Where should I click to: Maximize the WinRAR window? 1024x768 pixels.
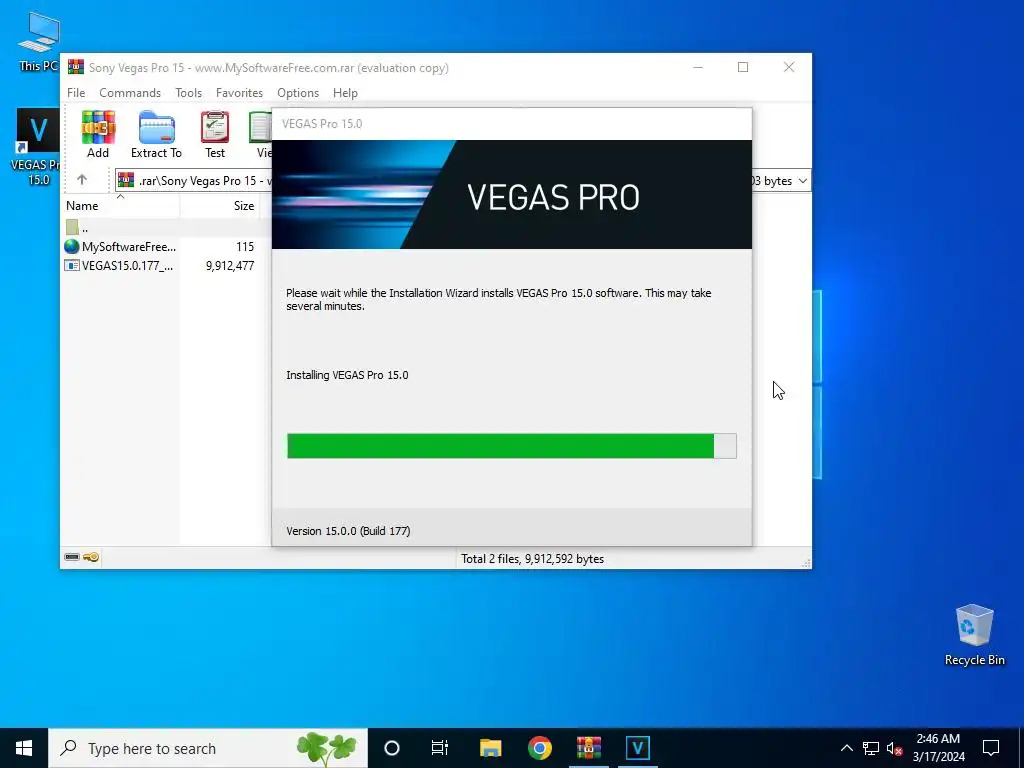point(743,67)
